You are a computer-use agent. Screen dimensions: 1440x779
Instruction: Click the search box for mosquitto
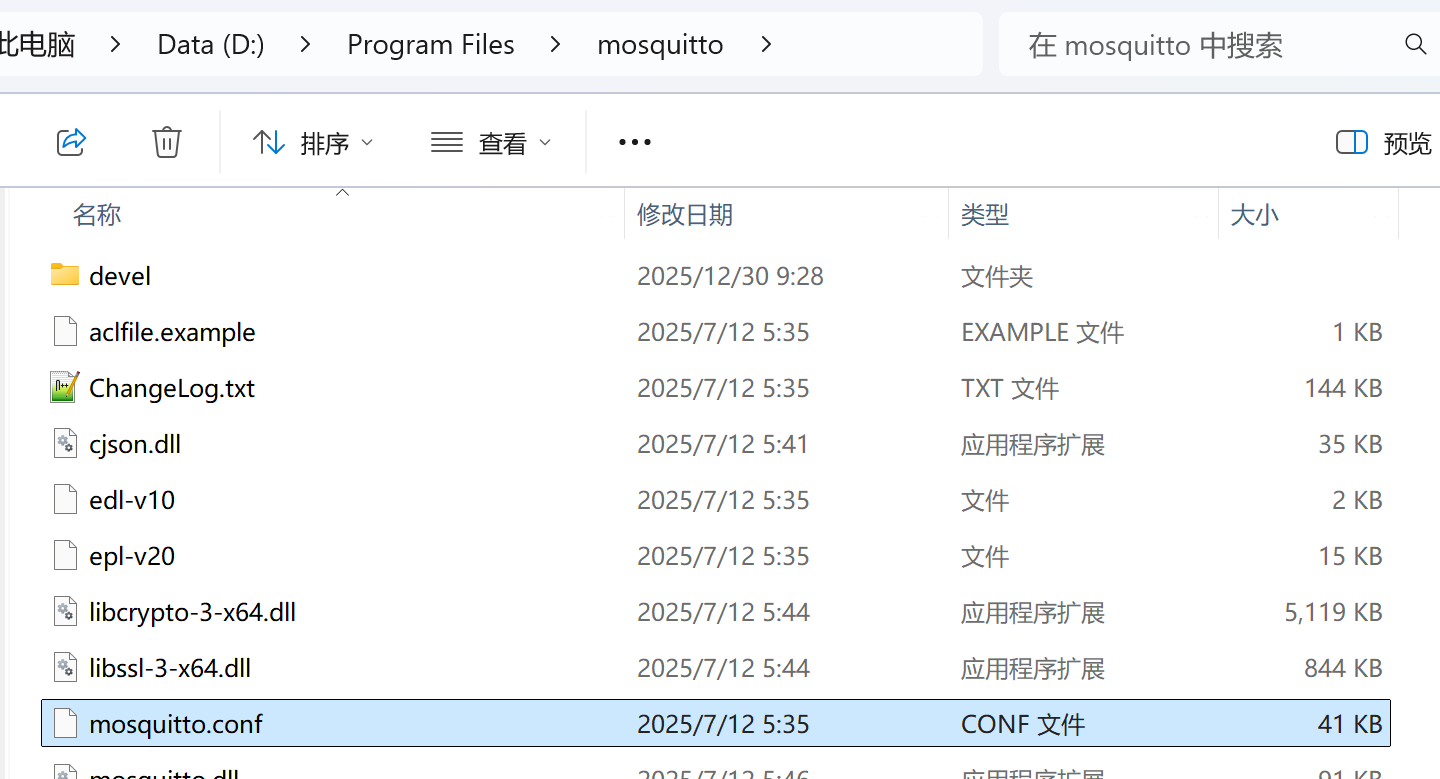click(1219, 44)
